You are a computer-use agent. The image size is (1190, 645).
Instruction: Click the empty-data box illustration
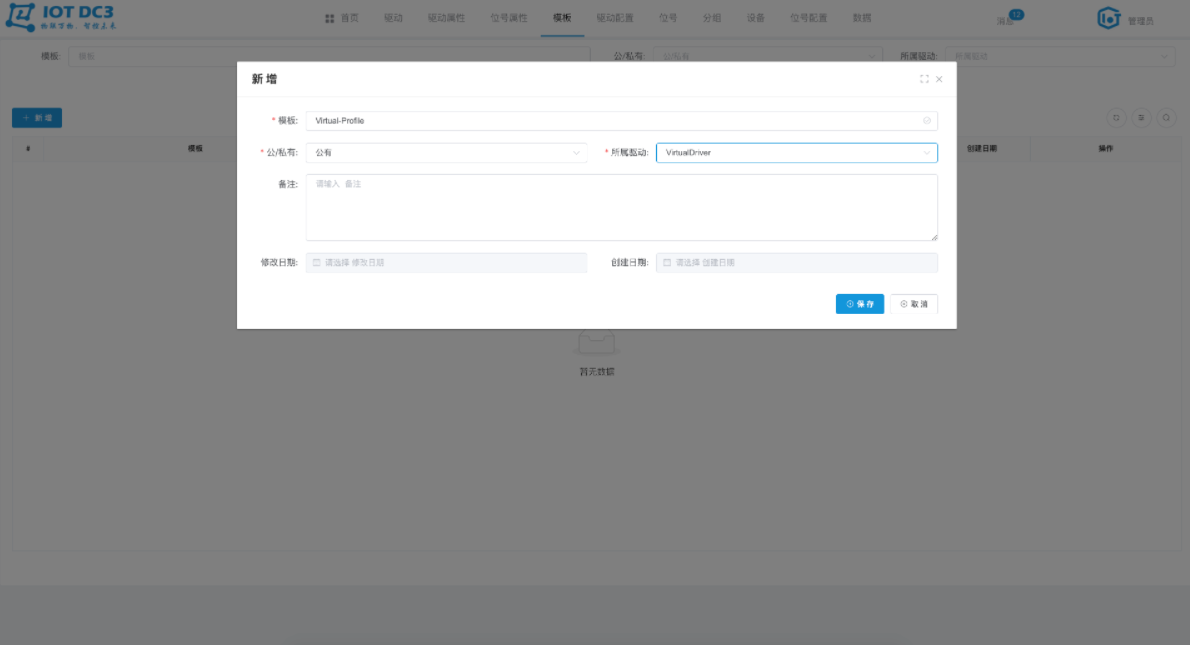[x=597, y=343]
